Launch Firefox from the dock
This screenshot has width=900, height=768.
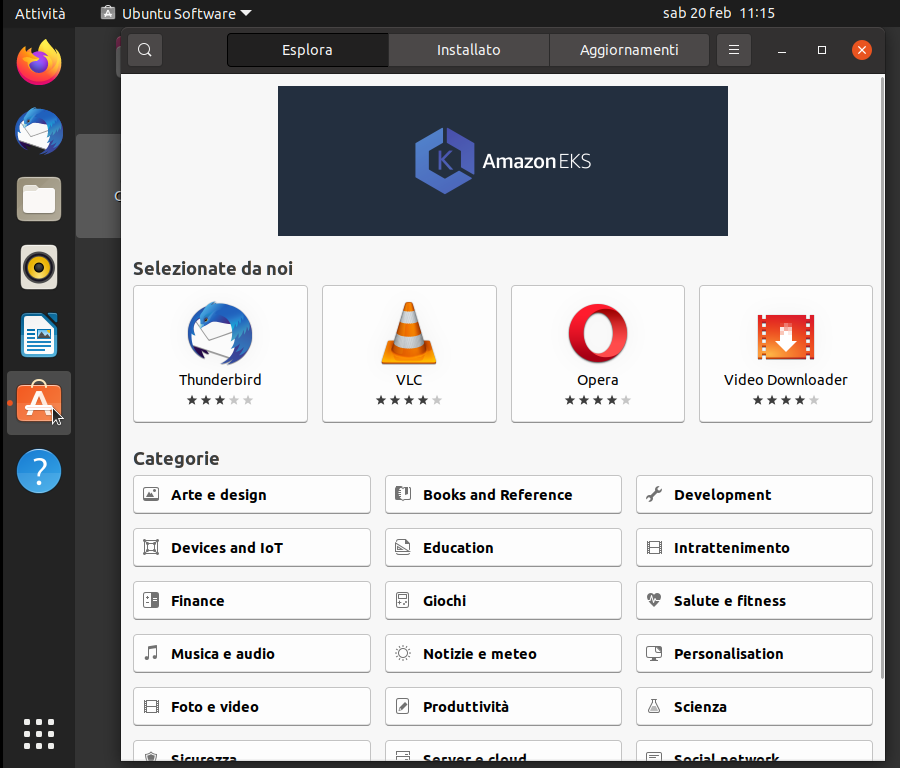click(39, 63)
